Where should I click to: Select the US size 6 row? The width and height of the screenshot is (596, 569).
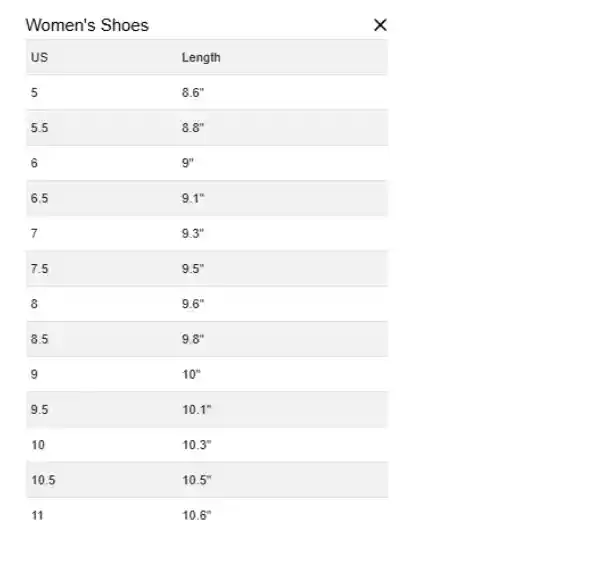pos(207,163)
